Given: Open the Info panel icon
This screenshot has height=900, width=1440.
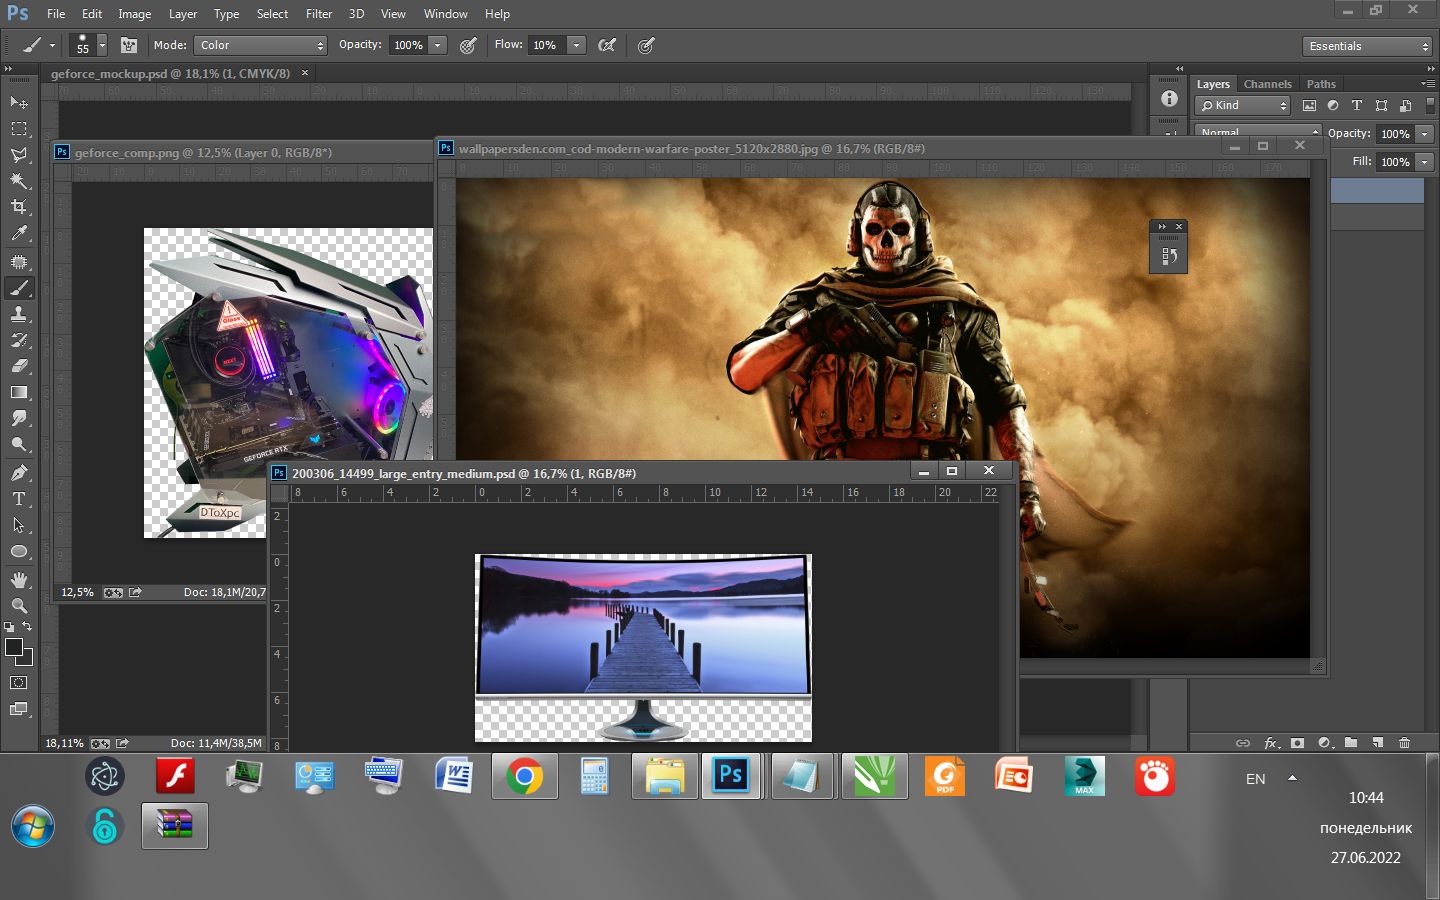Looking at the screenshot, I should (1169, 98).
